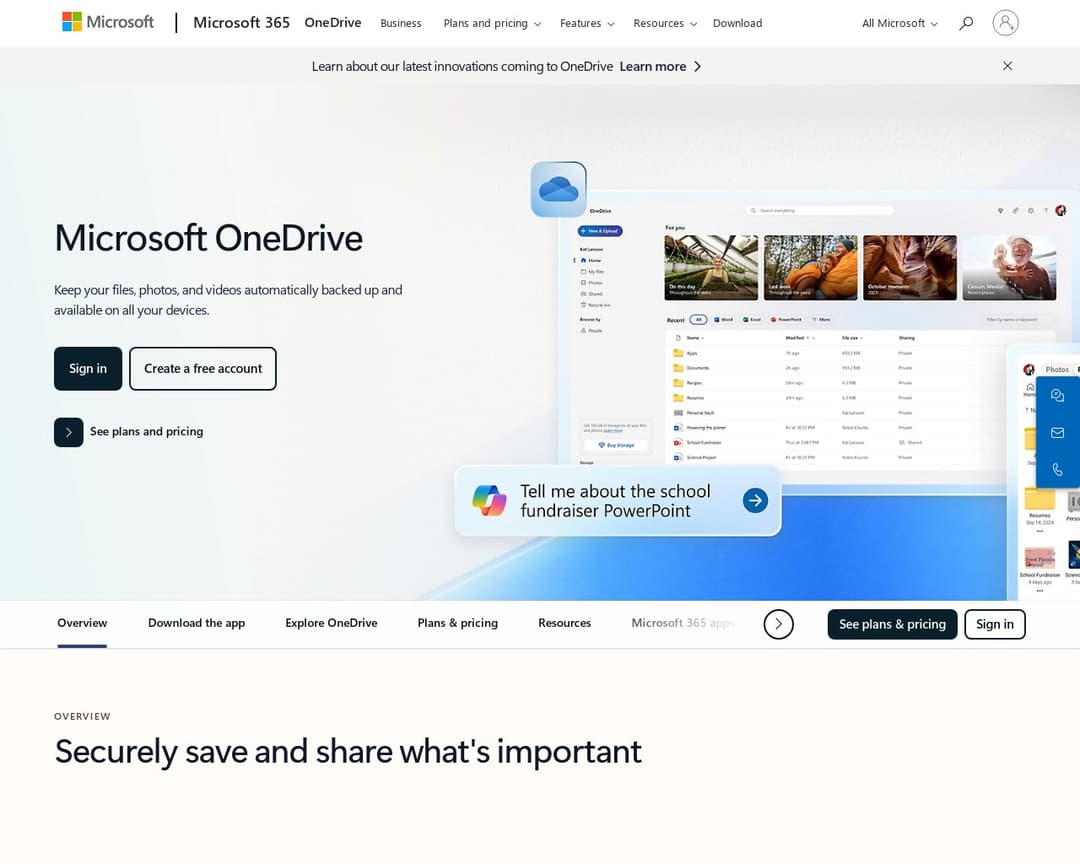Screen dimensions: 1080x864
Task: Expand the Features menu
Action: (587, 23)
